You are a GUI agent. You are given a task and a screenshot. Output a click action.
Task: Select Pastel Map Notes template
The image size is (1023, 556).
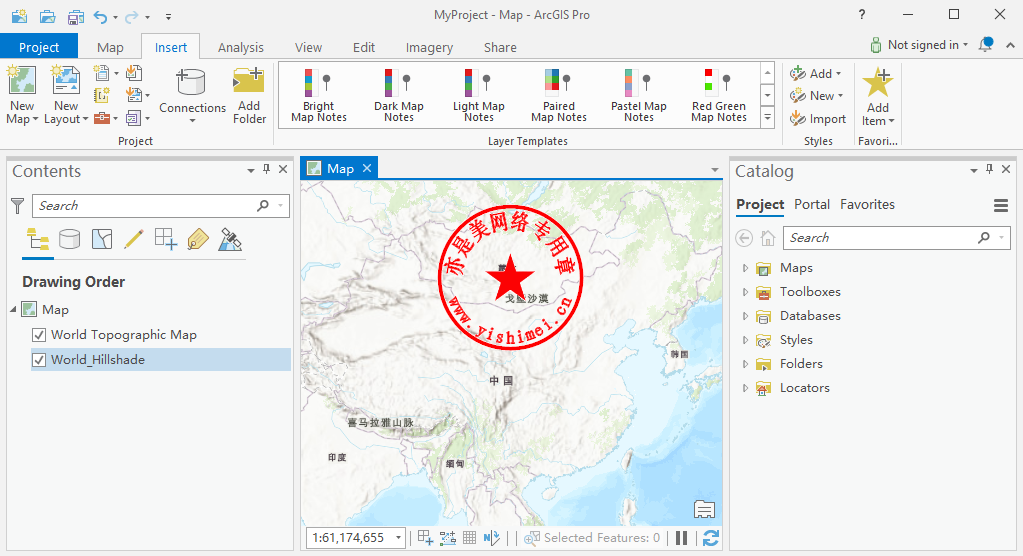639,95
